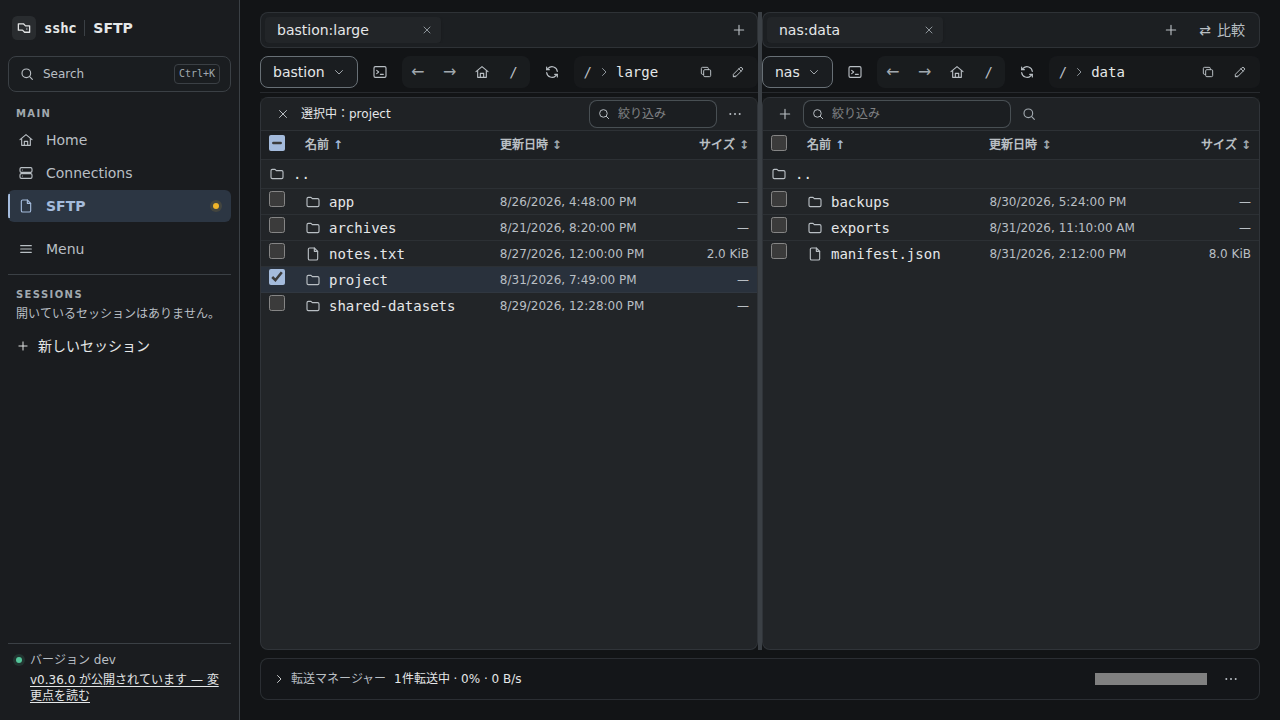This screenshot has width=1280, height=720.
Task: Refresh the bastion pane listing
Action: [552, 72]
